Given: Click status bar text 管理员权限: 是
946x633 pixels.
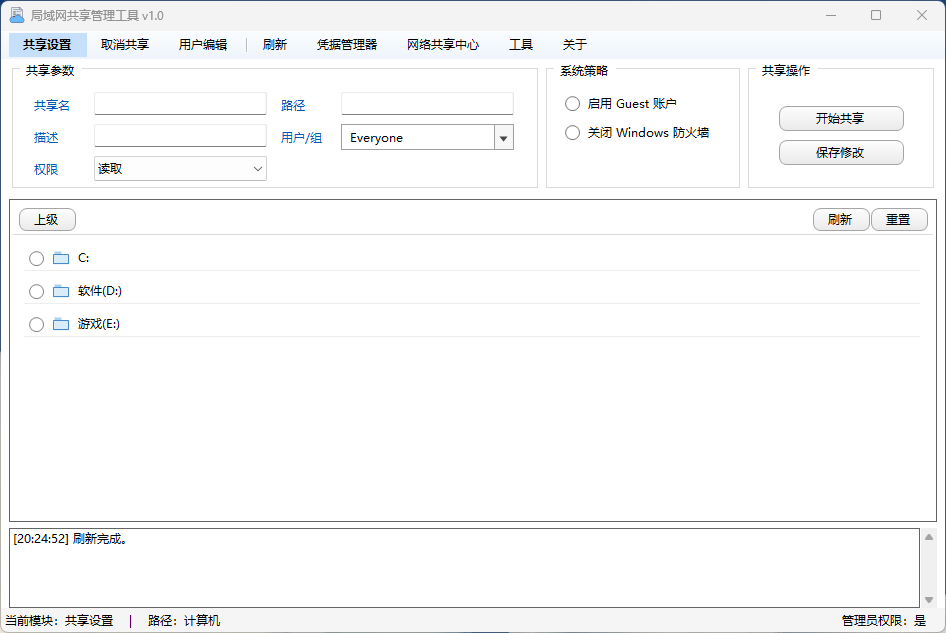Looking at the screenshot, I should pos(884,621).
